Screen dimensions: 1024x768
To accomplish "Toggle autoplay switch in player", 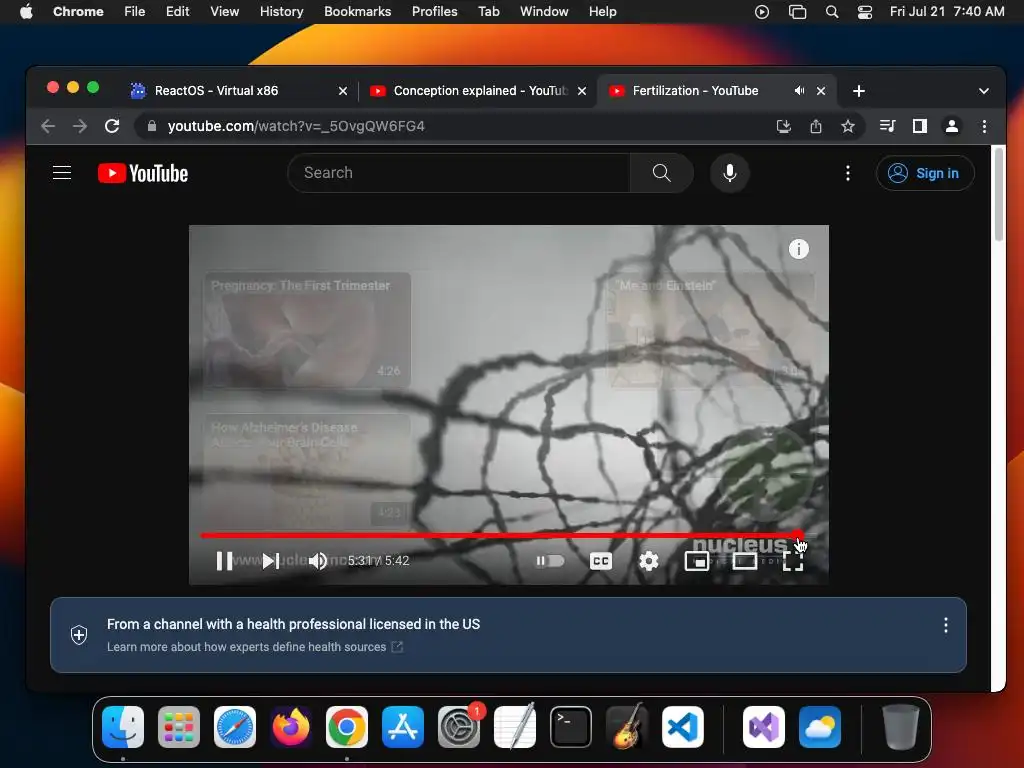I will click(x=550, y=561).
